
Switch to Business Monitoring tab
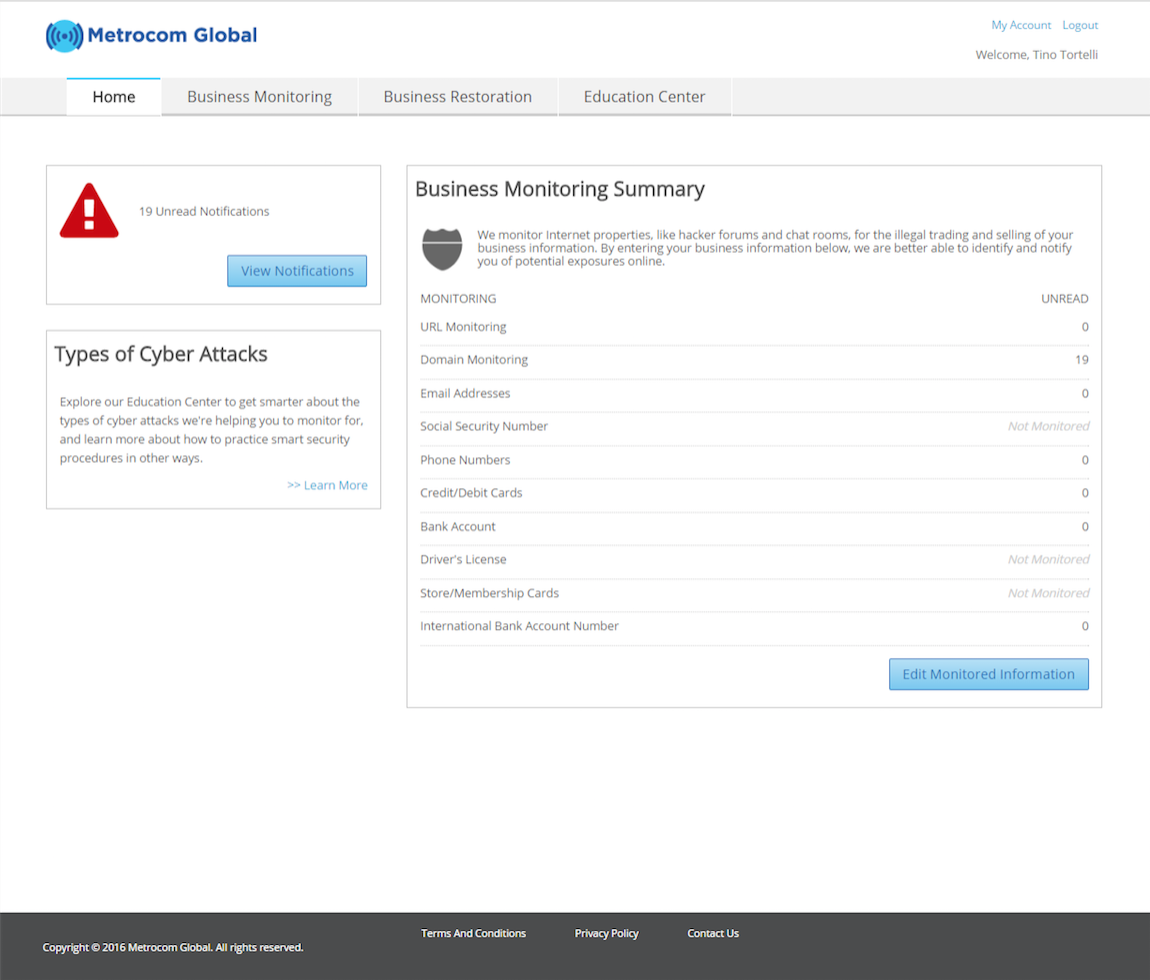[x=259, y=97]
